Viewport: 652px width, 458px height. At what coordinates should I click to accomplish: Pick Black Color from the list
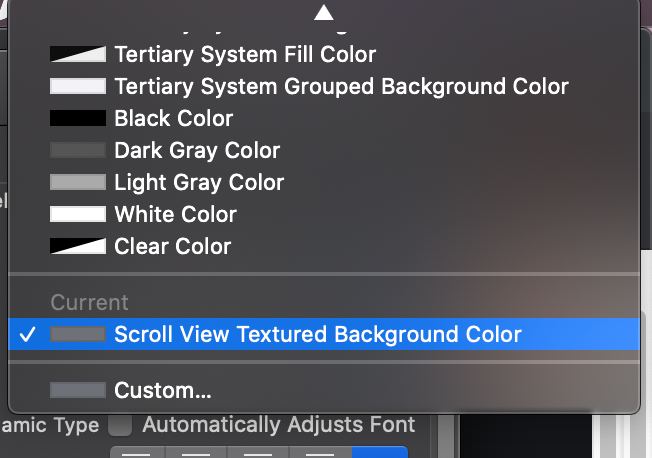pyautogui.click(x=173, y=118)
